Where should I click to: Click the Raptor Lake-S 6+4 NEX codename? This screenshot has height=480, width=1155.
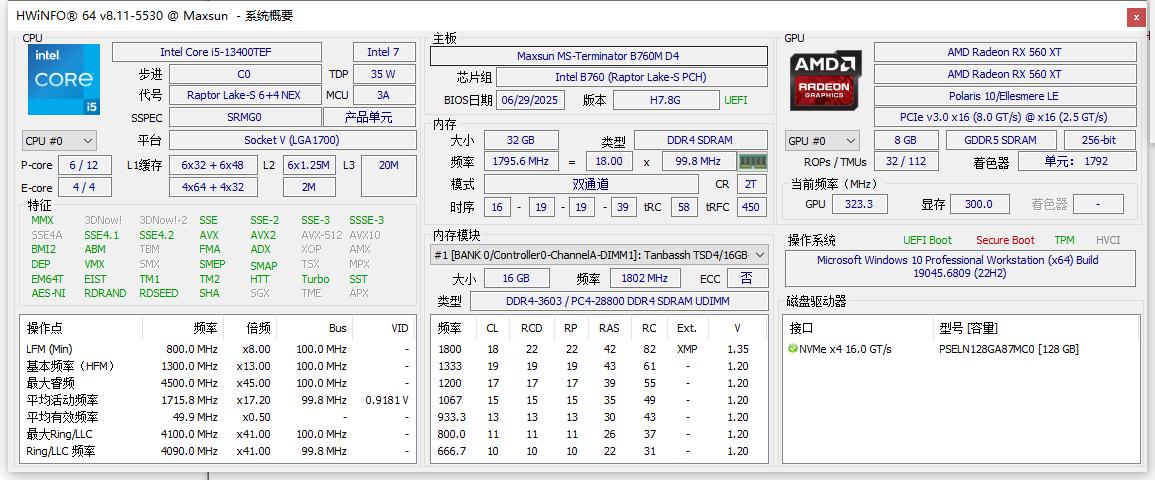[x=244, y=95]
